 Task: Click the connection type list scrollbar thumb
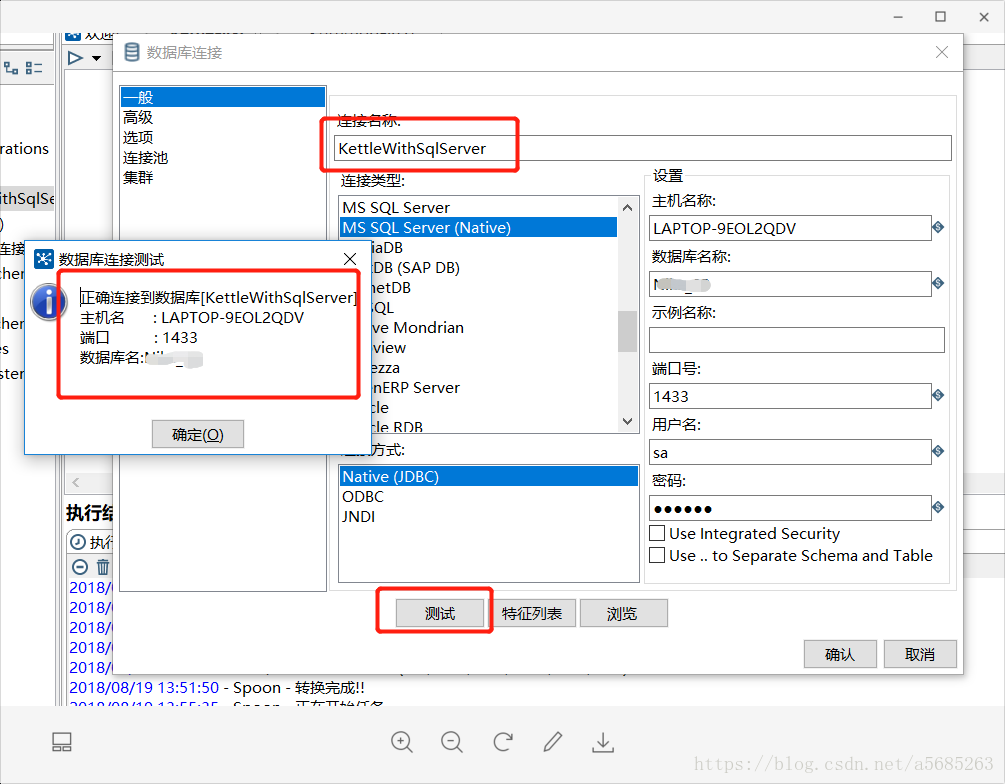click(x=627, y=331)
